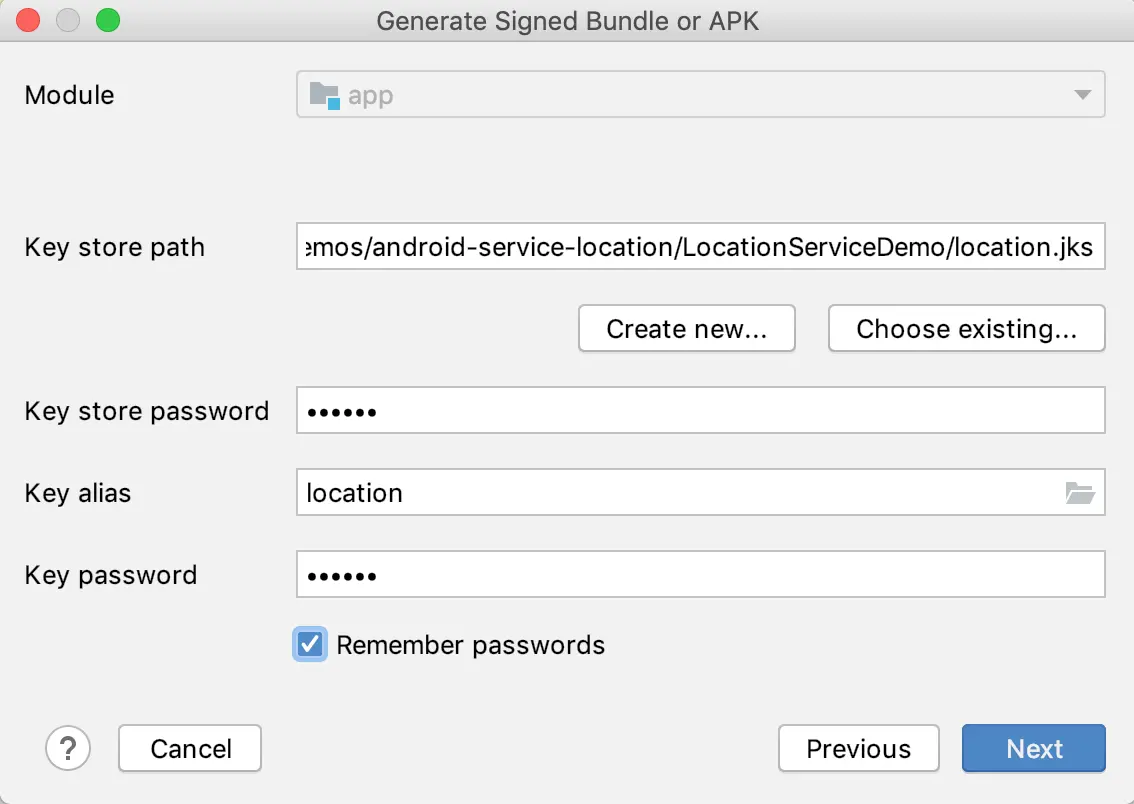This screenshot has width=1134, height=804.
Task: Click into the Key store password field
Action: coord(700,411)
